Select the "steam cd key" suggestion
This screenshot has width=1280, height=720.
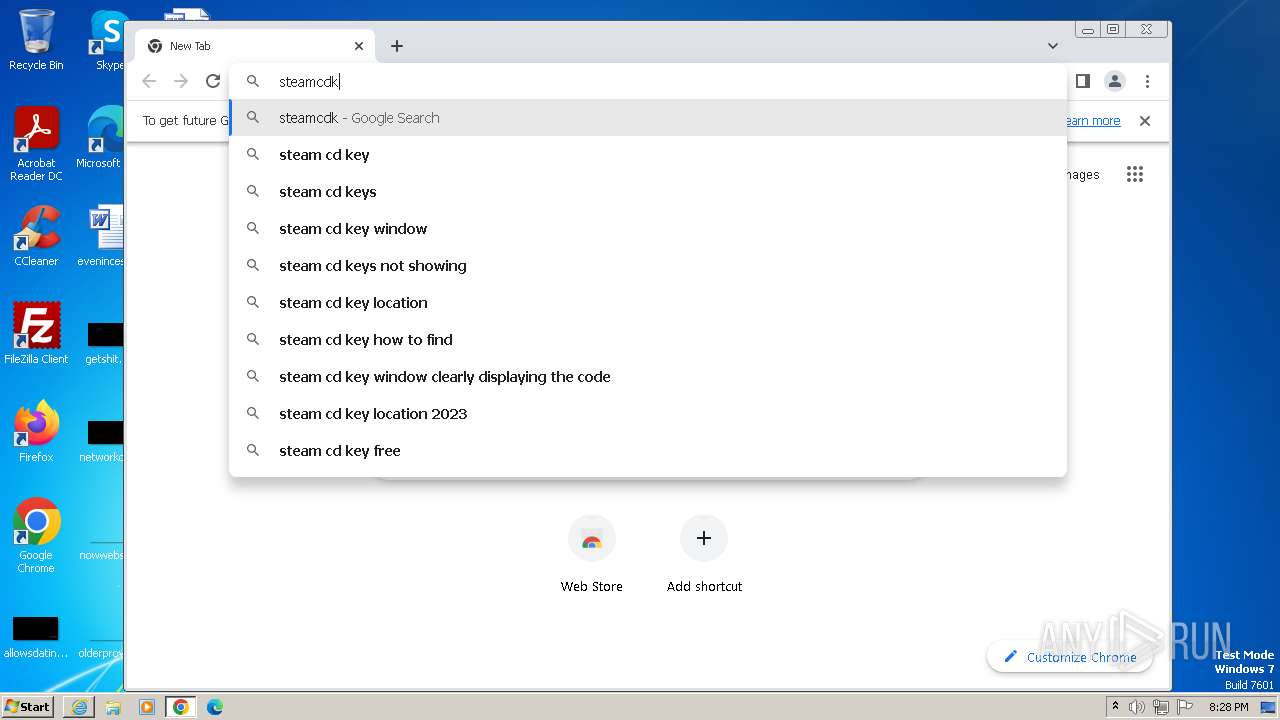648,155
